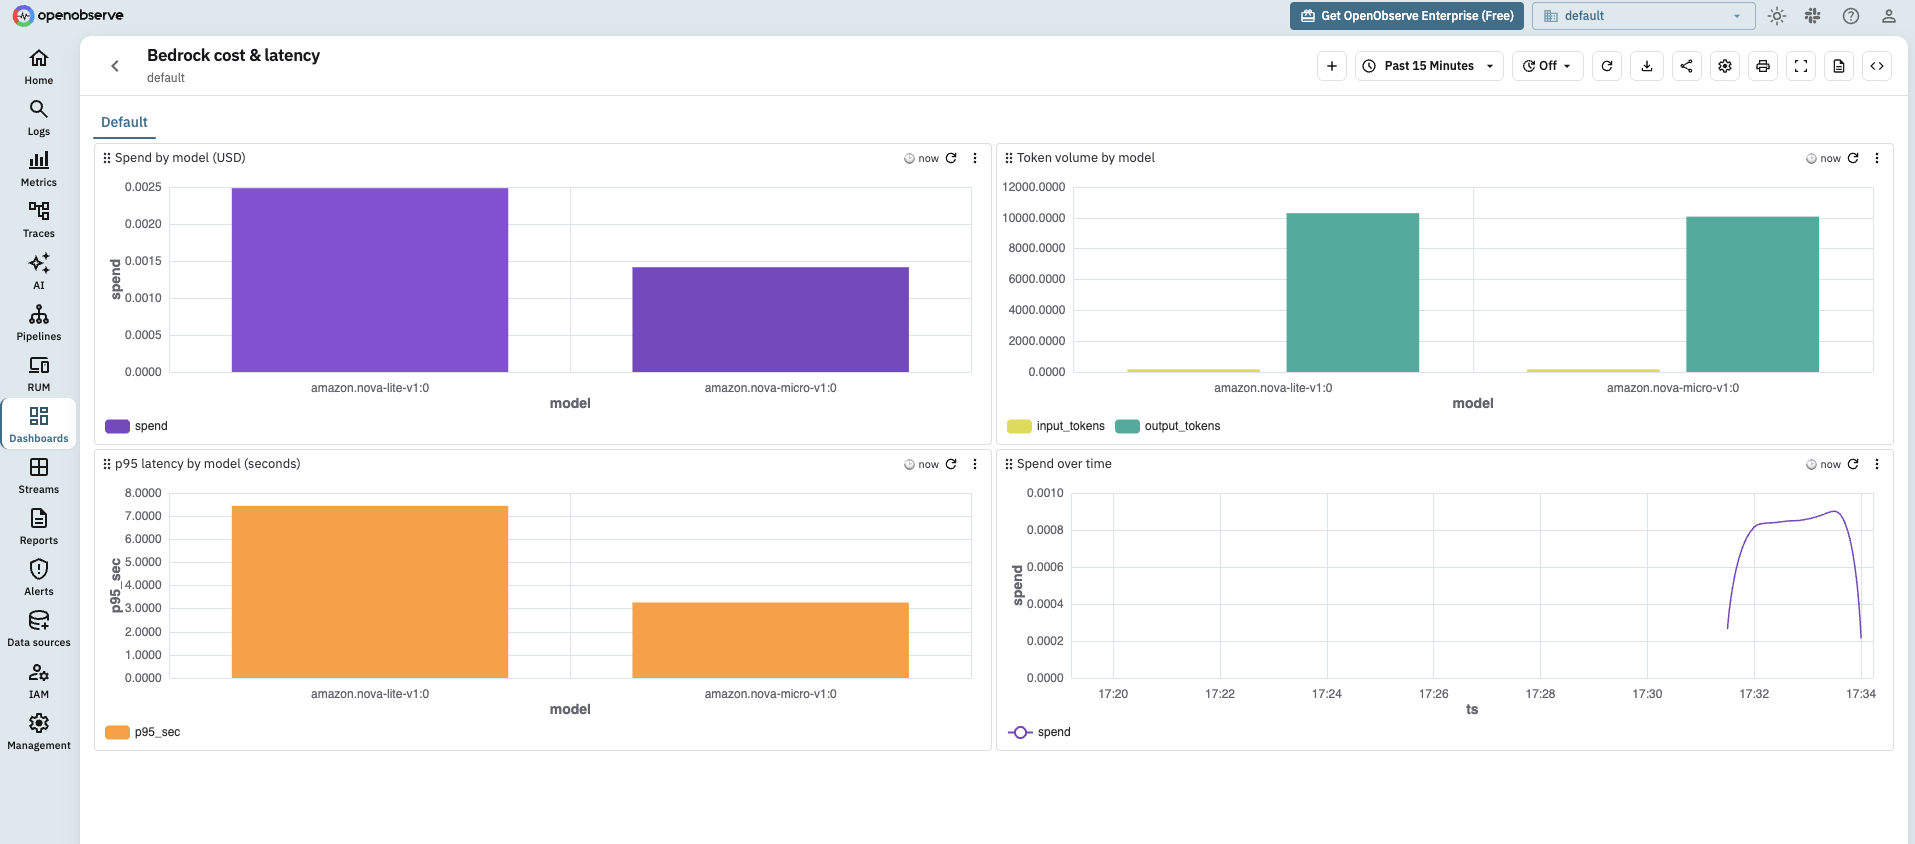This screenshot has height=844, width=1915.
Task: Open the Reports section
Action: tap(39, 527)
